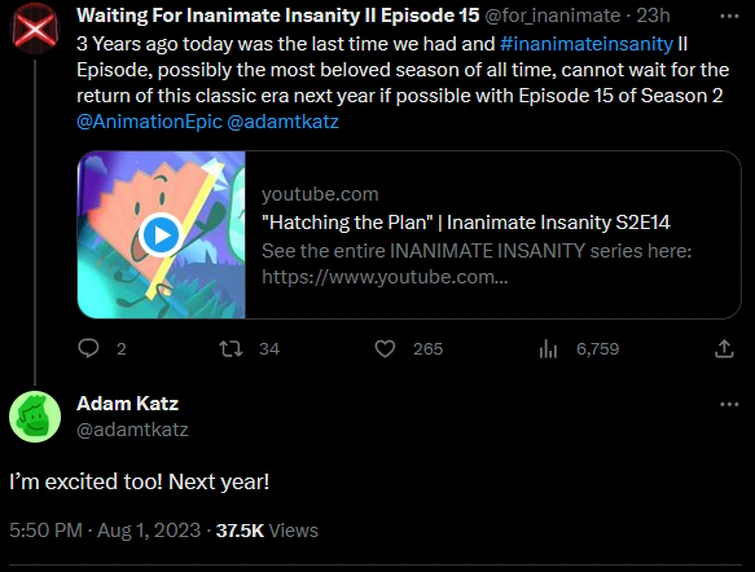
Task: Click the reply speech bubble icon
Action: coord(89,349)
